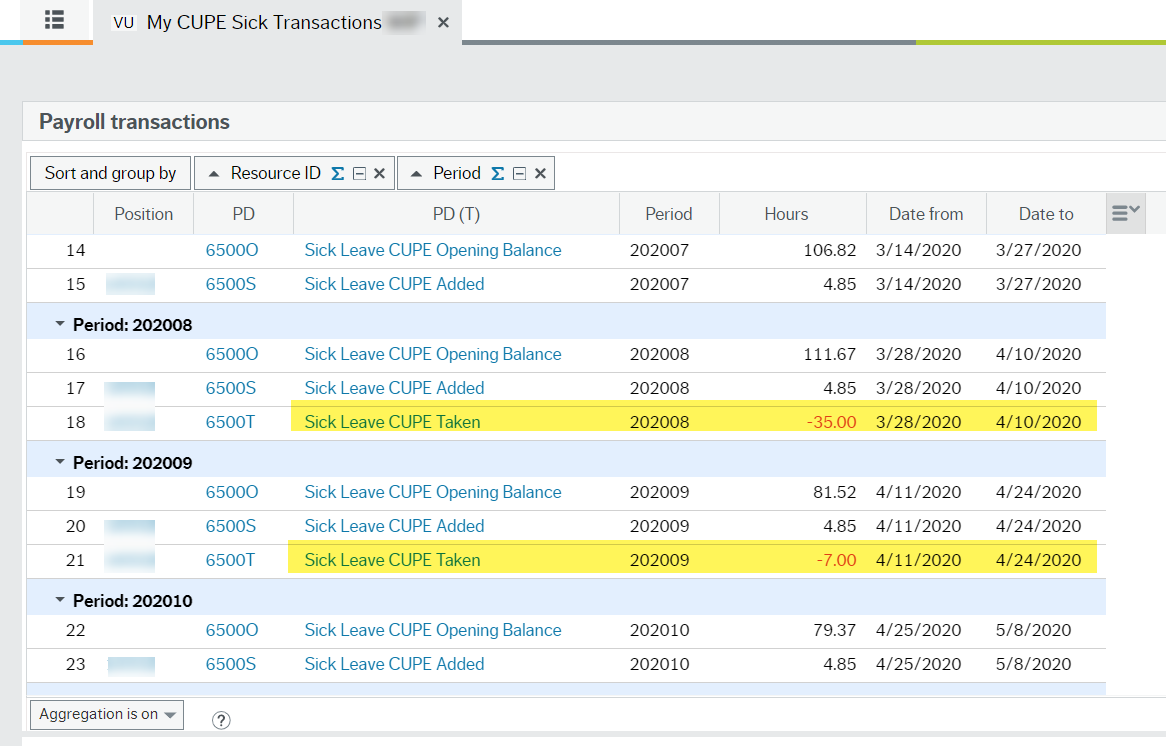The width and height of the screenshot is (1166, 746).
Task: Remove the Period chip using its × toggle
Action: pos(540,173)
